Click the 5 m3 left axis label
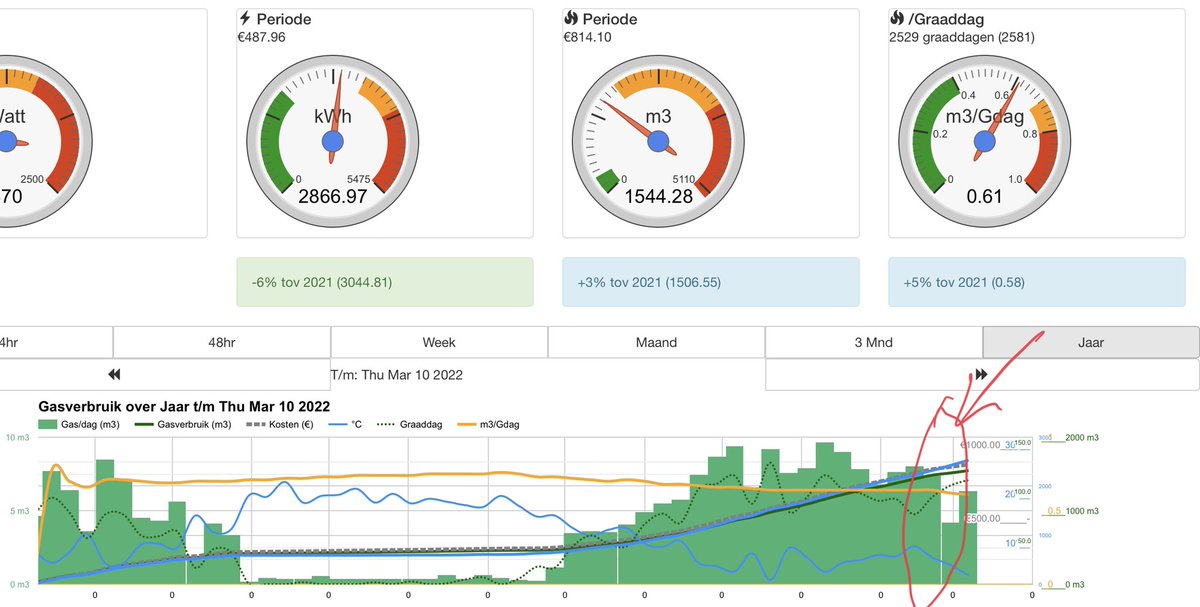 click(19, 511)
